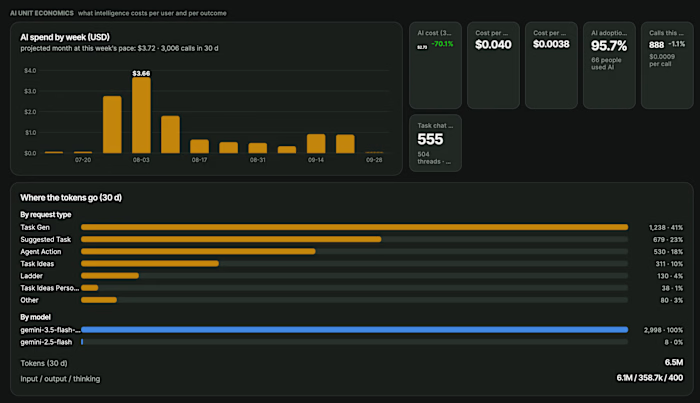The height and width of the screenshot is (403, 700).
Task: Select the orange bar for Other
Action: (x=99, y=299)
